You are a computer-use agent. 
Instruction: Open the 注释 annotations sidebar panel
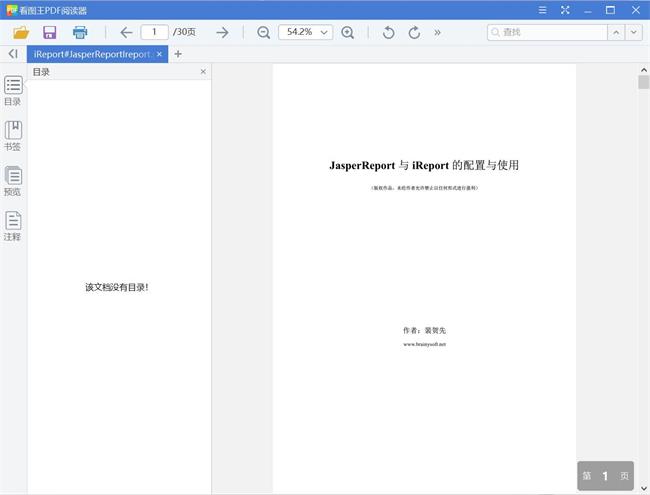(x=13, y=226)
